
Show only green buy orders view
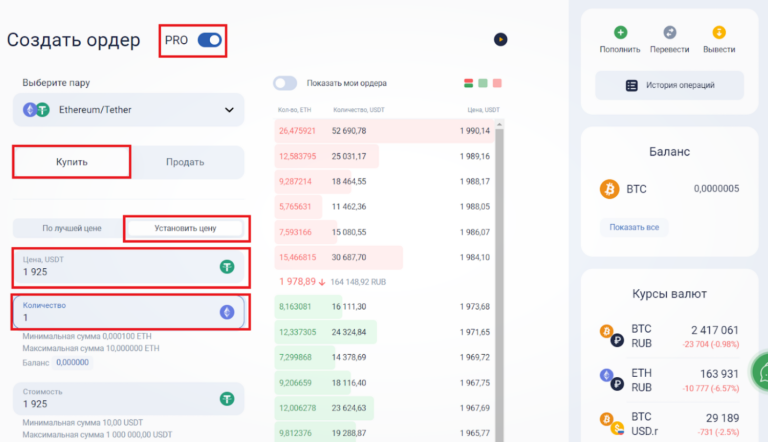click(483, 83)
